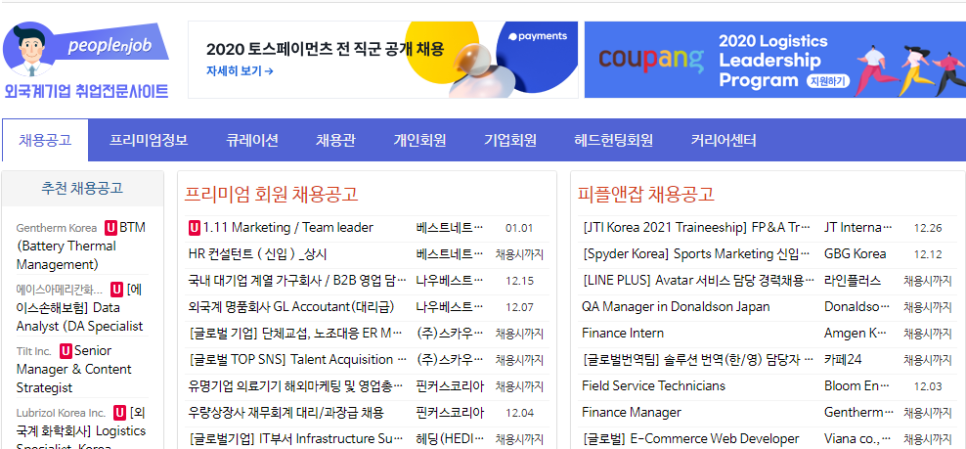Viewport: 966px width, 449px height.
Task: Click company name Bloom En… in Field Service row
Action: [857, 386]
